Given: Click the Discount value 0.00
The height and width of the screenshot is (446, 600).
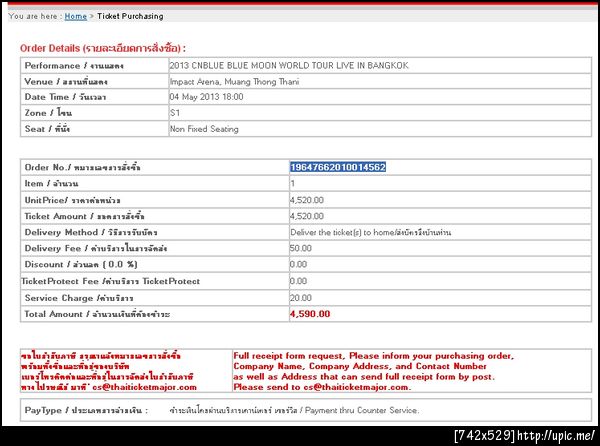Looking at the screenshot, I should tap(298, 264).
